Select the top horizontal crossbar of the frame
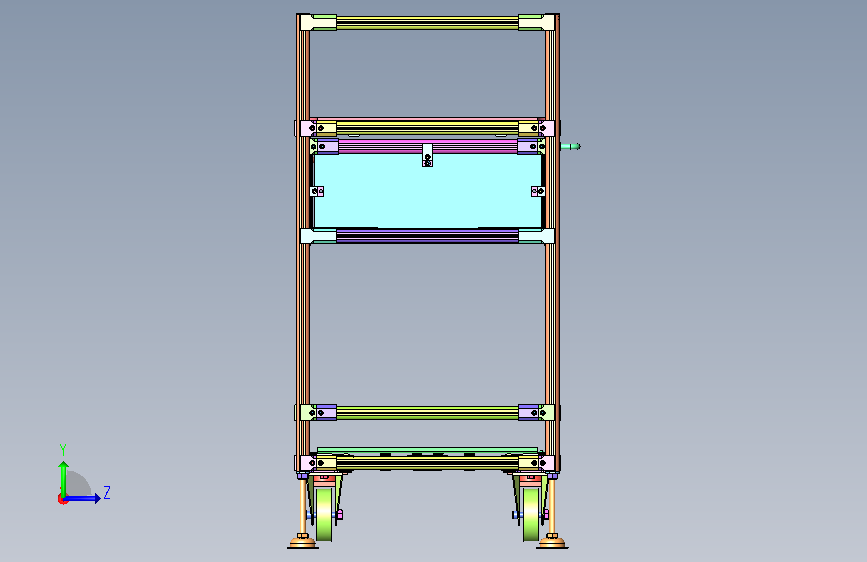This screenshot has height=562, width=867. 427,23
